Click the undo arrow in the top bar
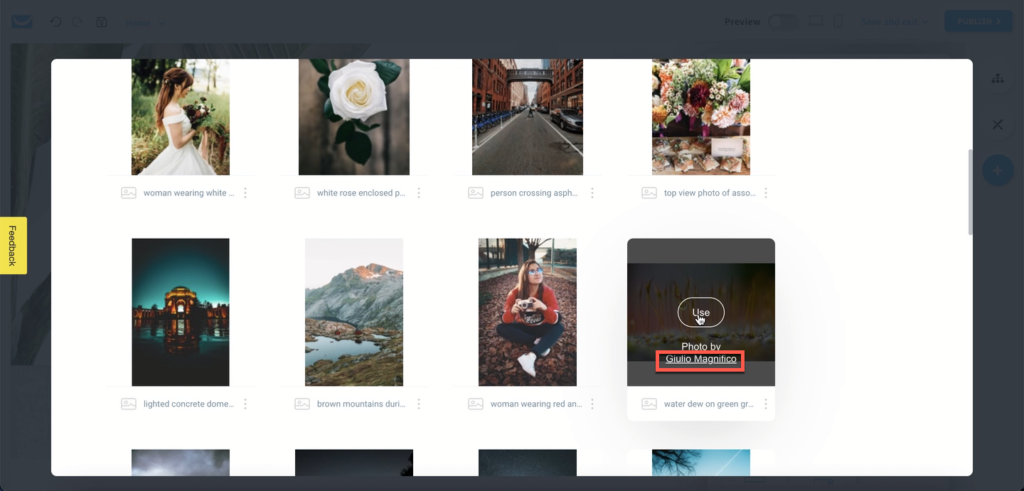1024x491 pixels. (x=56, y=22)
